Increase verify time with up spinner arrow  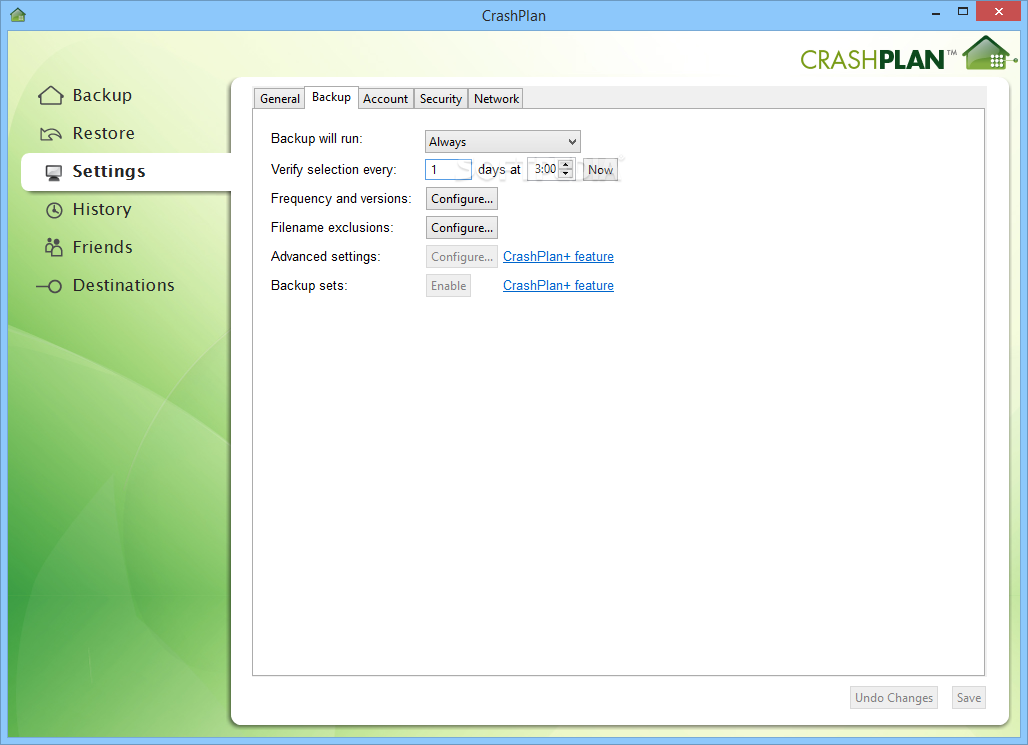(566, 164)
